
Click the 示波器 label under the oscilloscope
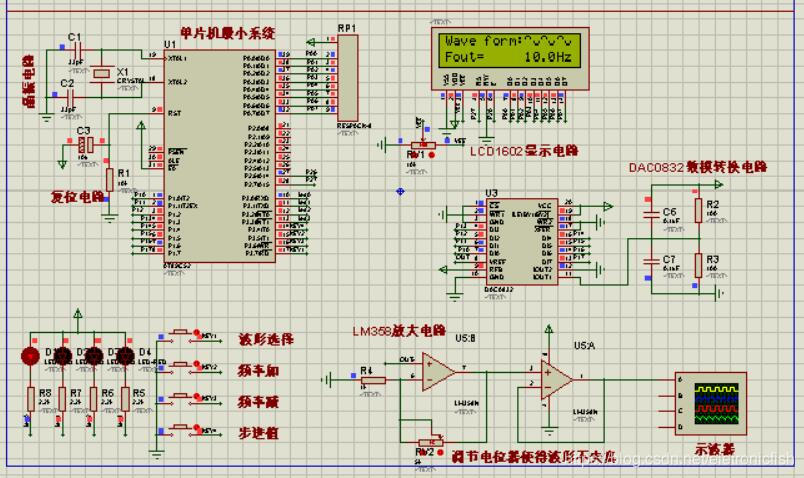point(715,450)
